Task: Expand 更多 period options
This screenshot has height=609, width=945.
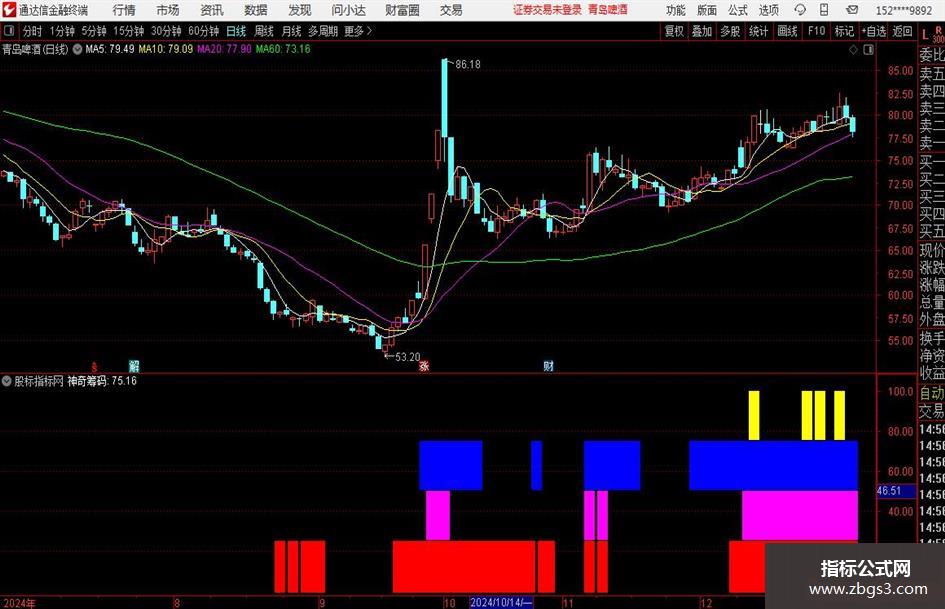Action: (358, 31)
